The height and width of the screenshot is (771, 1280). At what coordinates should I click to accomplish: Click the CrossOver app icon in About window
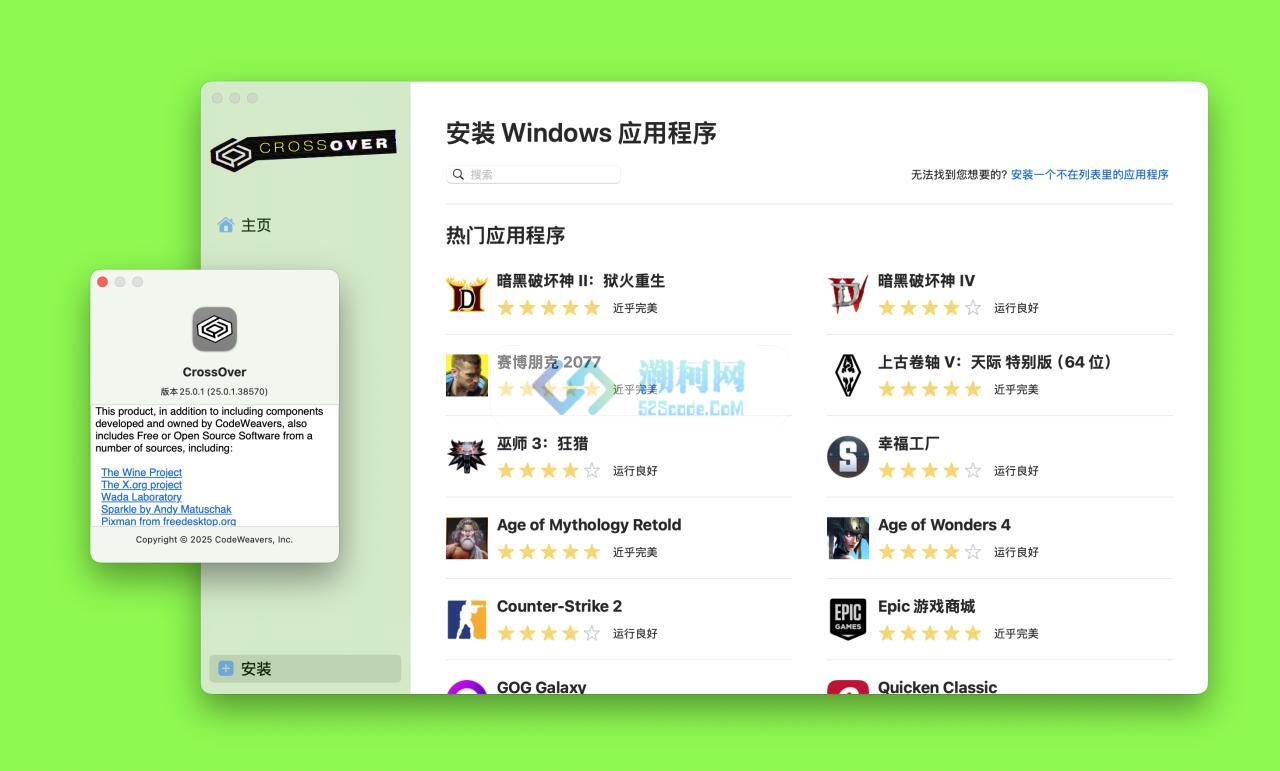pos(215,329)
